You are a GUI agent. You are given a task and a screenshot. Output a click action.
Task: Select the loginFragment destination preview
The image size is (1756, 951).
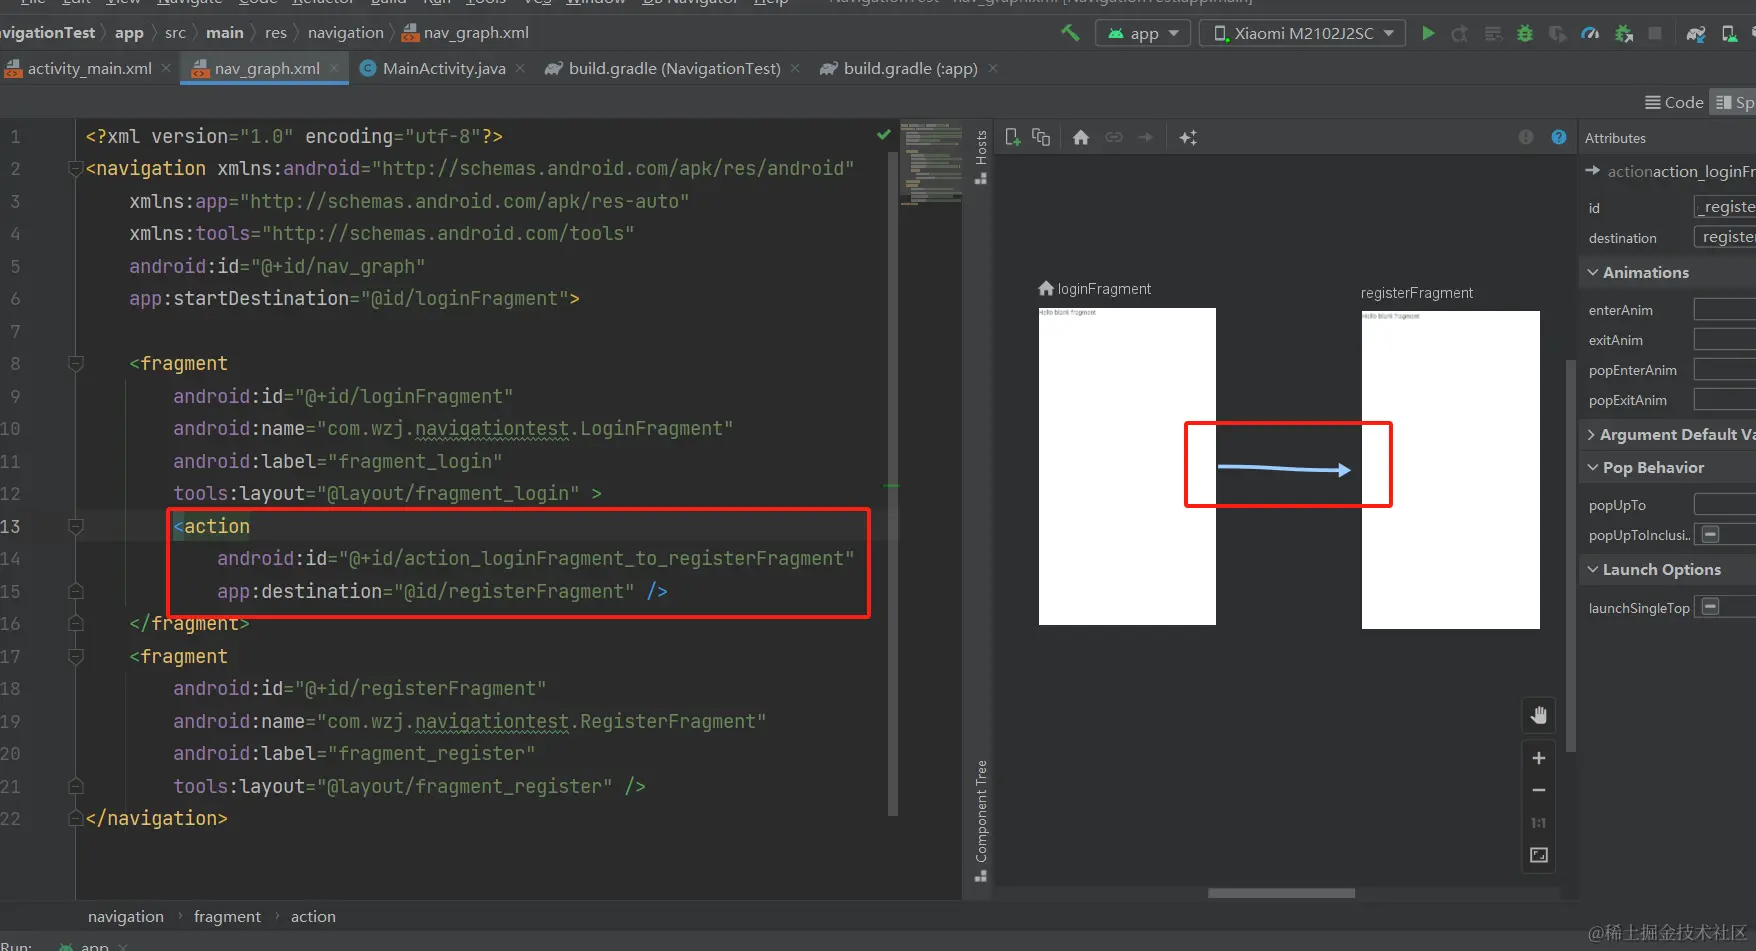1127,466
